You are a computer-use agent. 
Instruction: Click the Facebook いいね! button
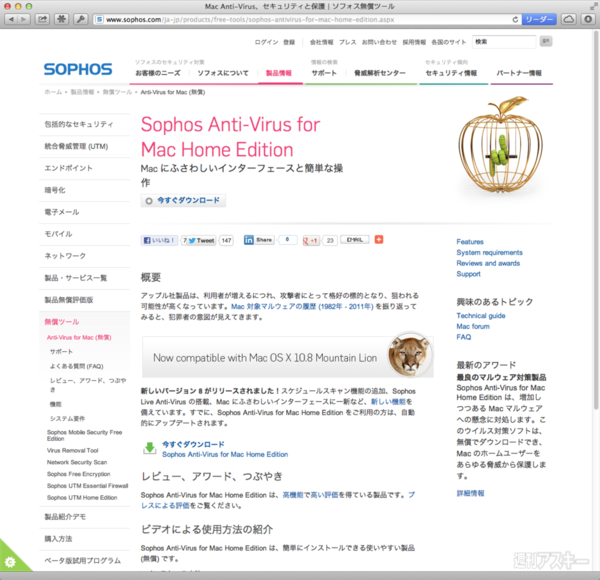pyautogui.click(x=159, y=240)
